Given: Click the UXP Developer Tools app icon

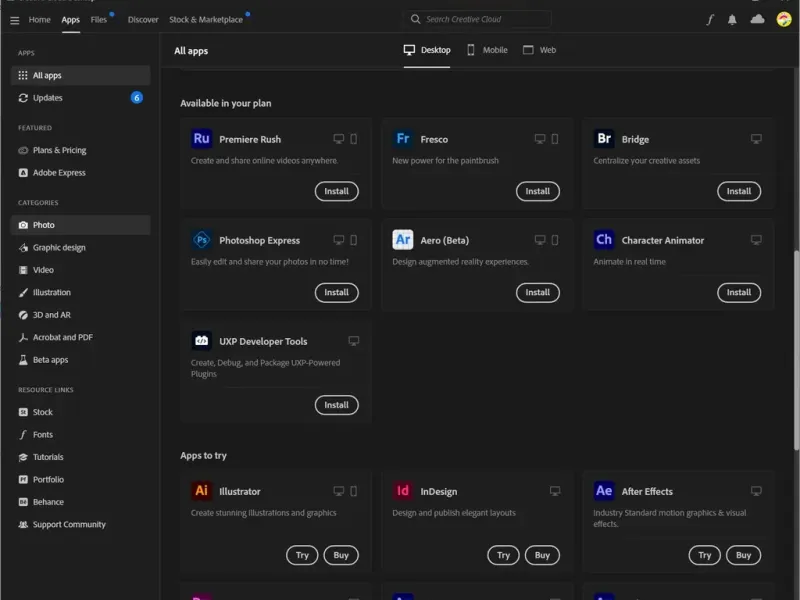Looking at the screenshot, I should coord(202,340).
